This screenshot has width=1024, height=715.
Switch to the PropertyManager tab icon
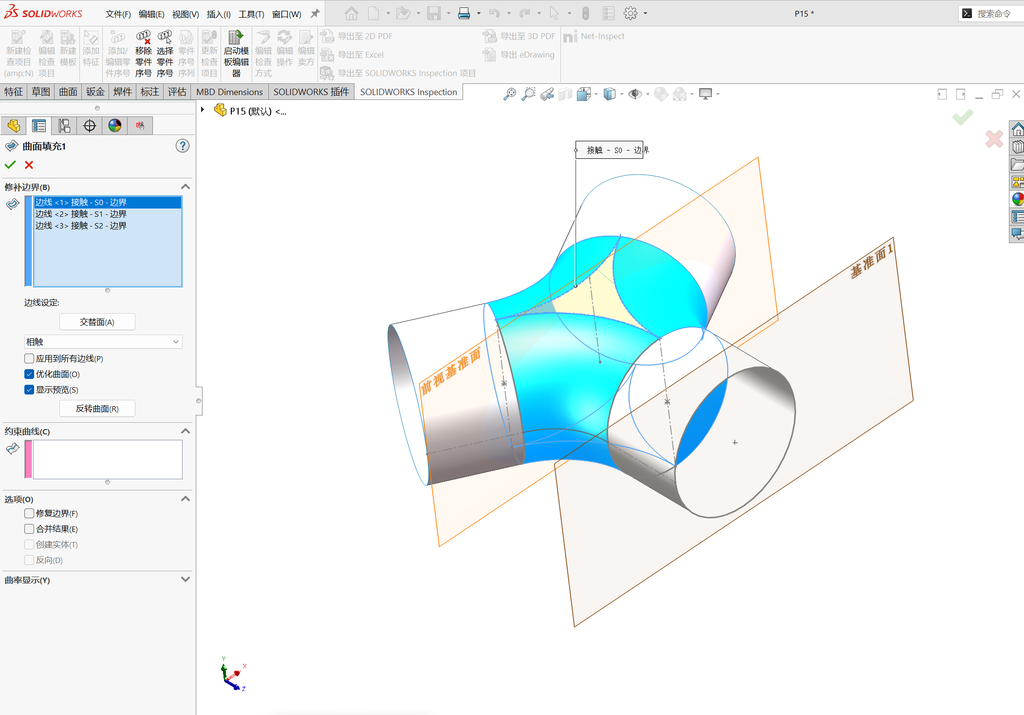click(x=39, y=125)
